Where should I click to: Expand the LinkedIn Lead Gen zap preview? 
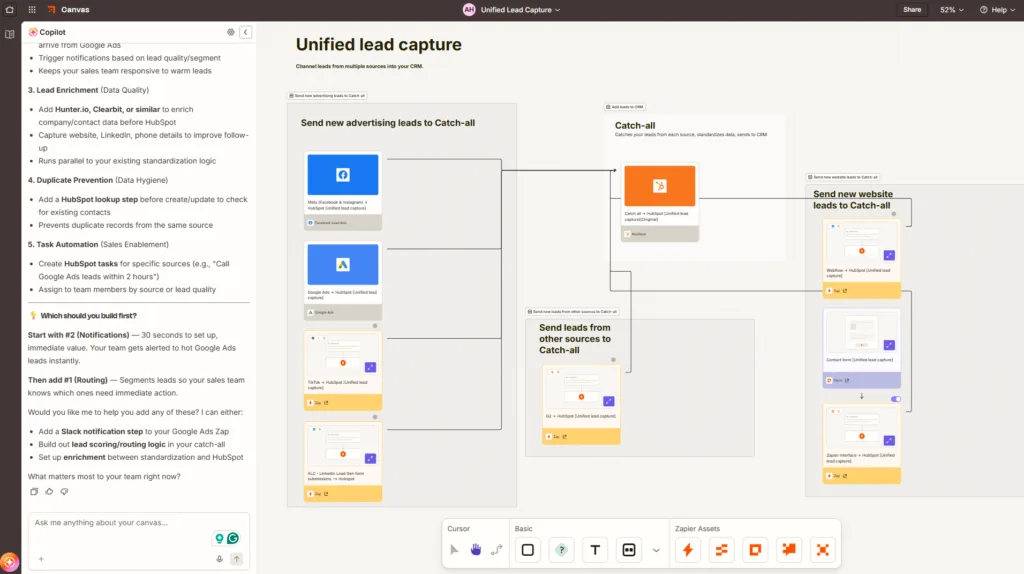370,458
